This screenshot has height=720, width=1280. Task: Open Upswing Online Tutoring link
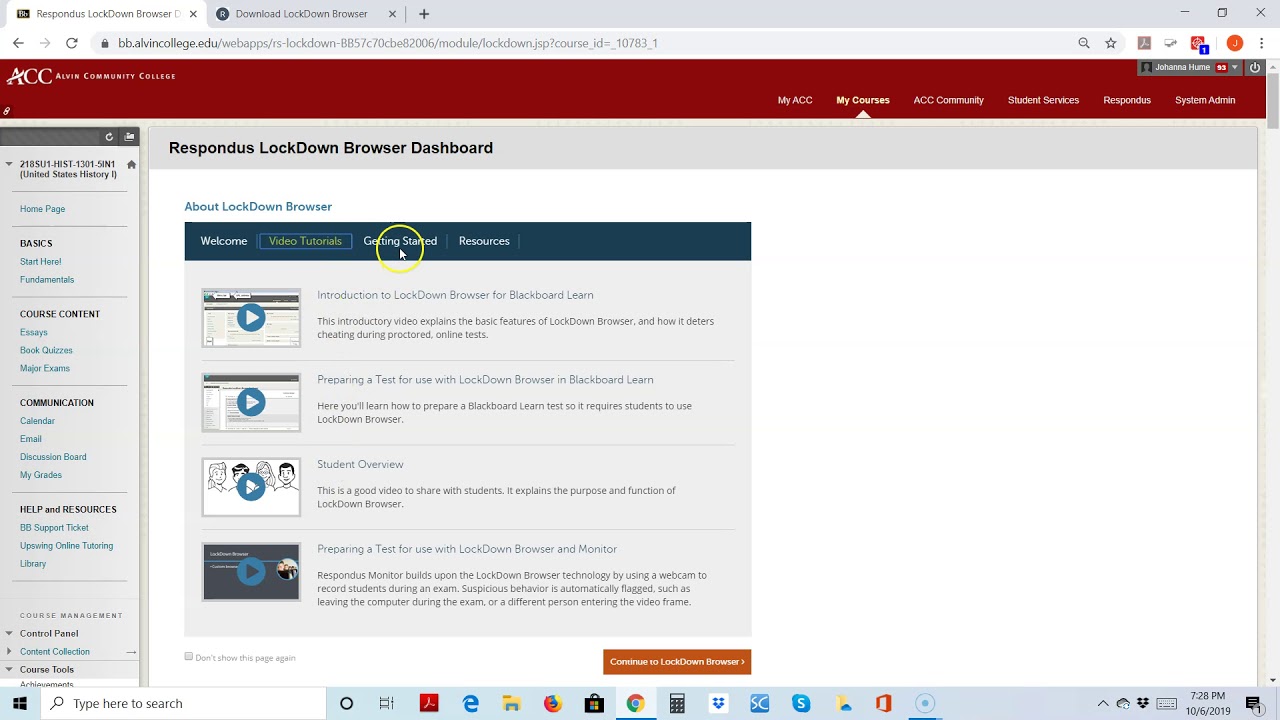[66, 546]
